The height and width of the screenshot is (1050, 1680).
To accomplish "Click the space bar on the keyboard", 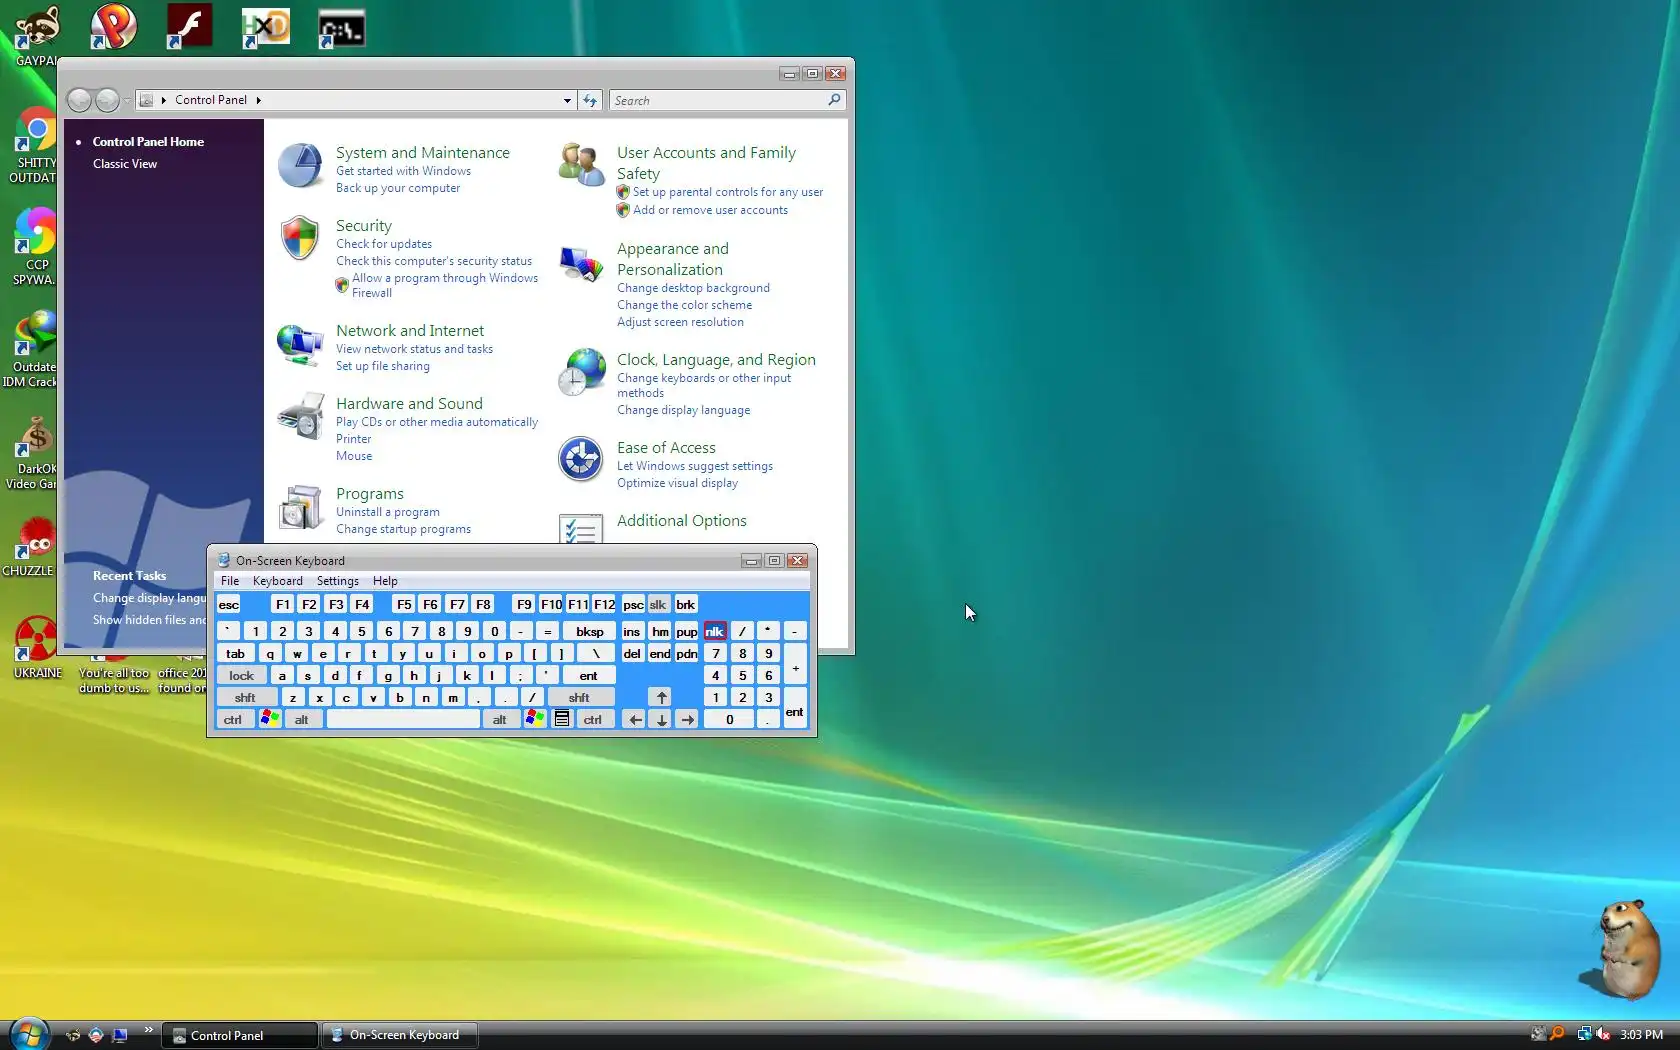I will (x=404, y=719).
